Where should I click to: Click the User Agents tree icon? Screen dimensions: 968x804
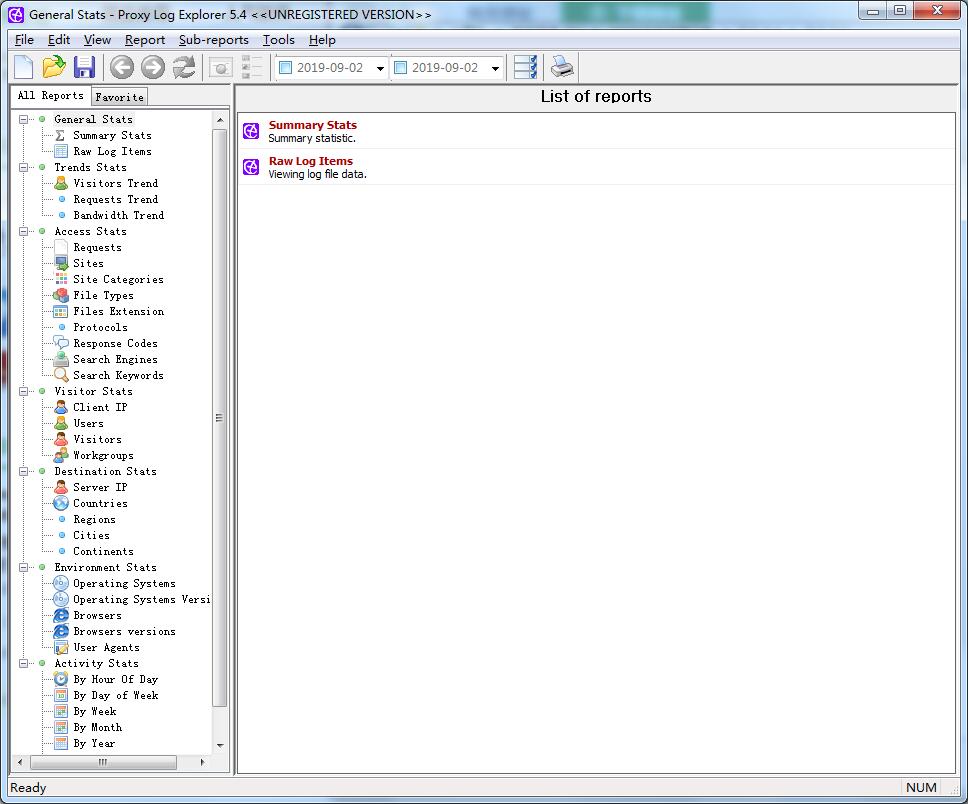61,647
